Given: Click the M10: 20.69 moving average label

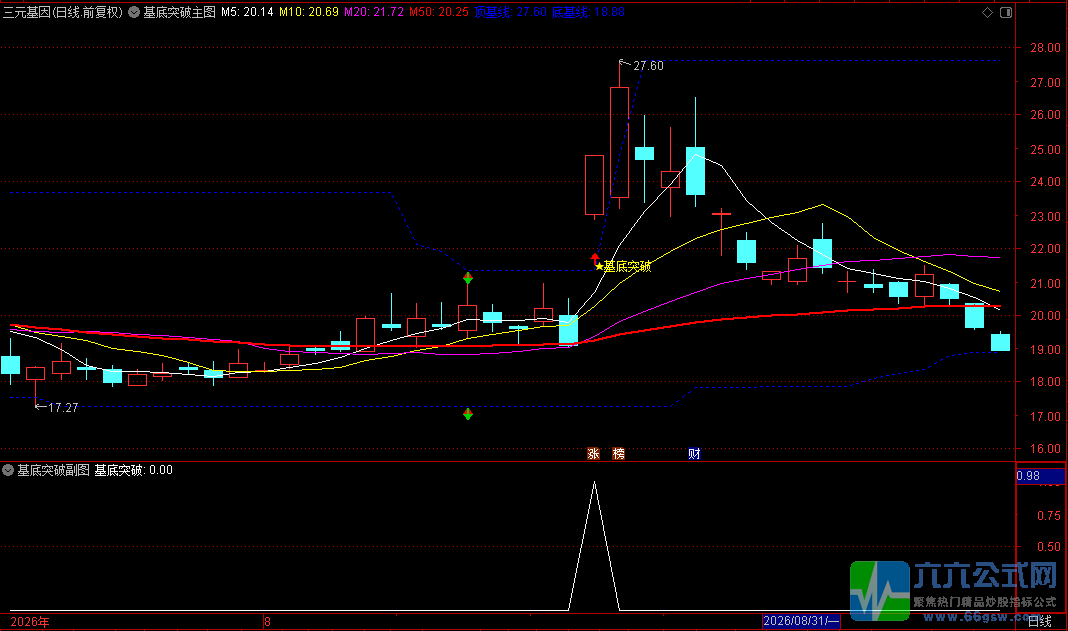Looking at the screenshot, I should 309,12.
